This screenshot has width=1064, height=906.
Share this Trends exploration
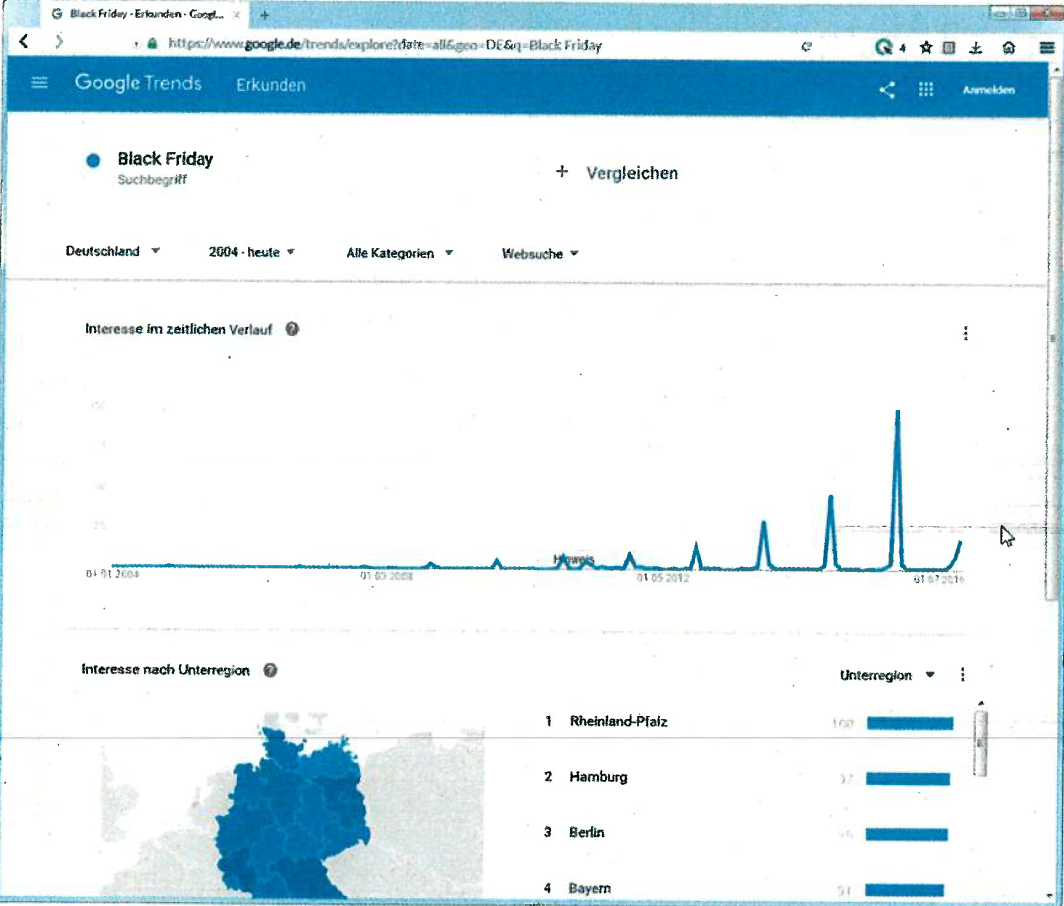pyautogui.click(x=887, y=90)
